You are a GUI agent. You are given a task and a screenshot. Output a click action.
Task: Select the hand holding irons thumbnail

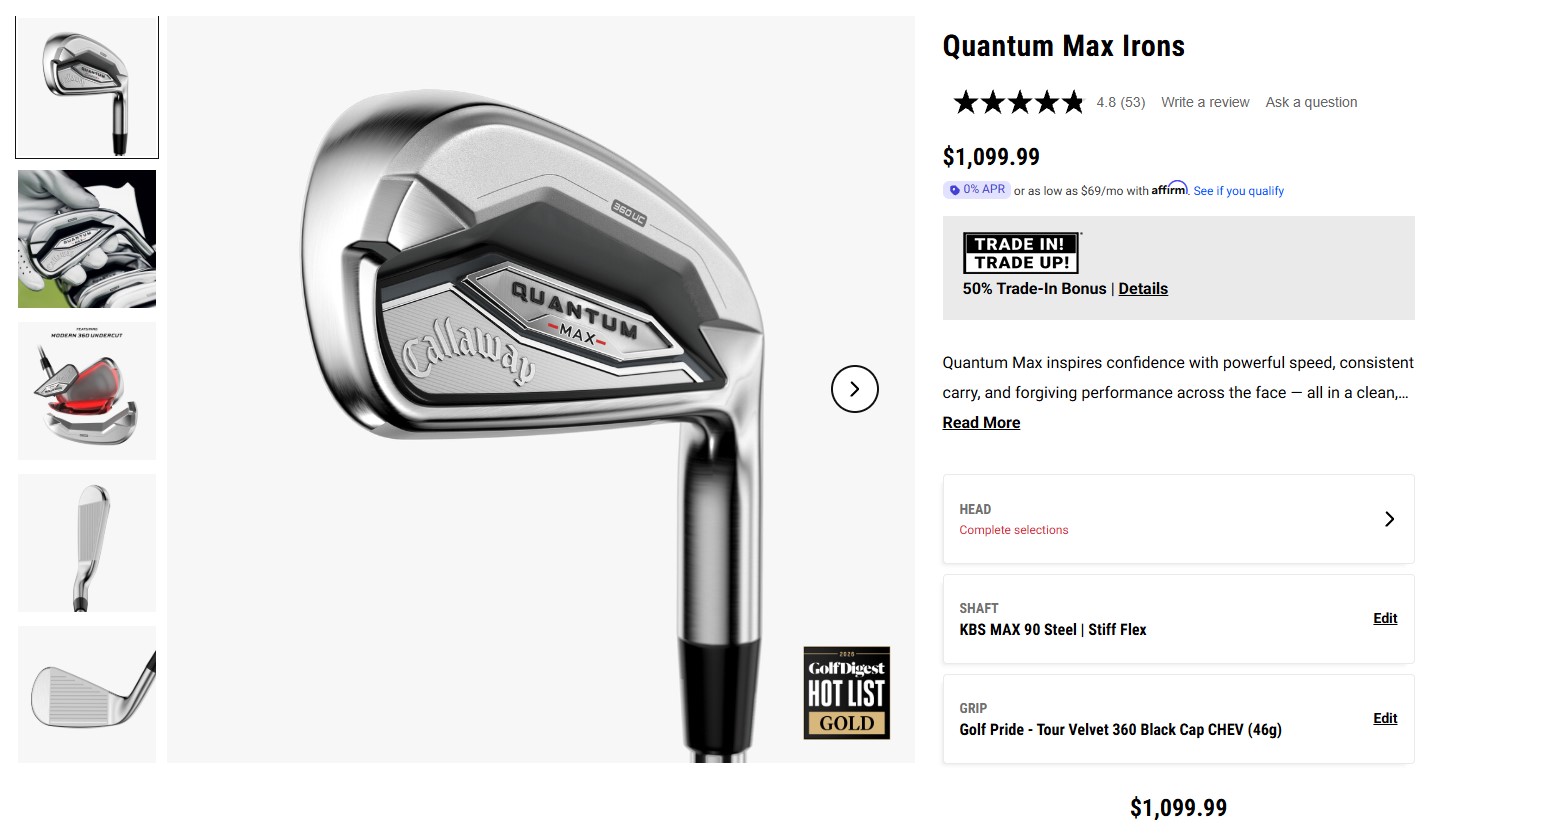point(87,239)
